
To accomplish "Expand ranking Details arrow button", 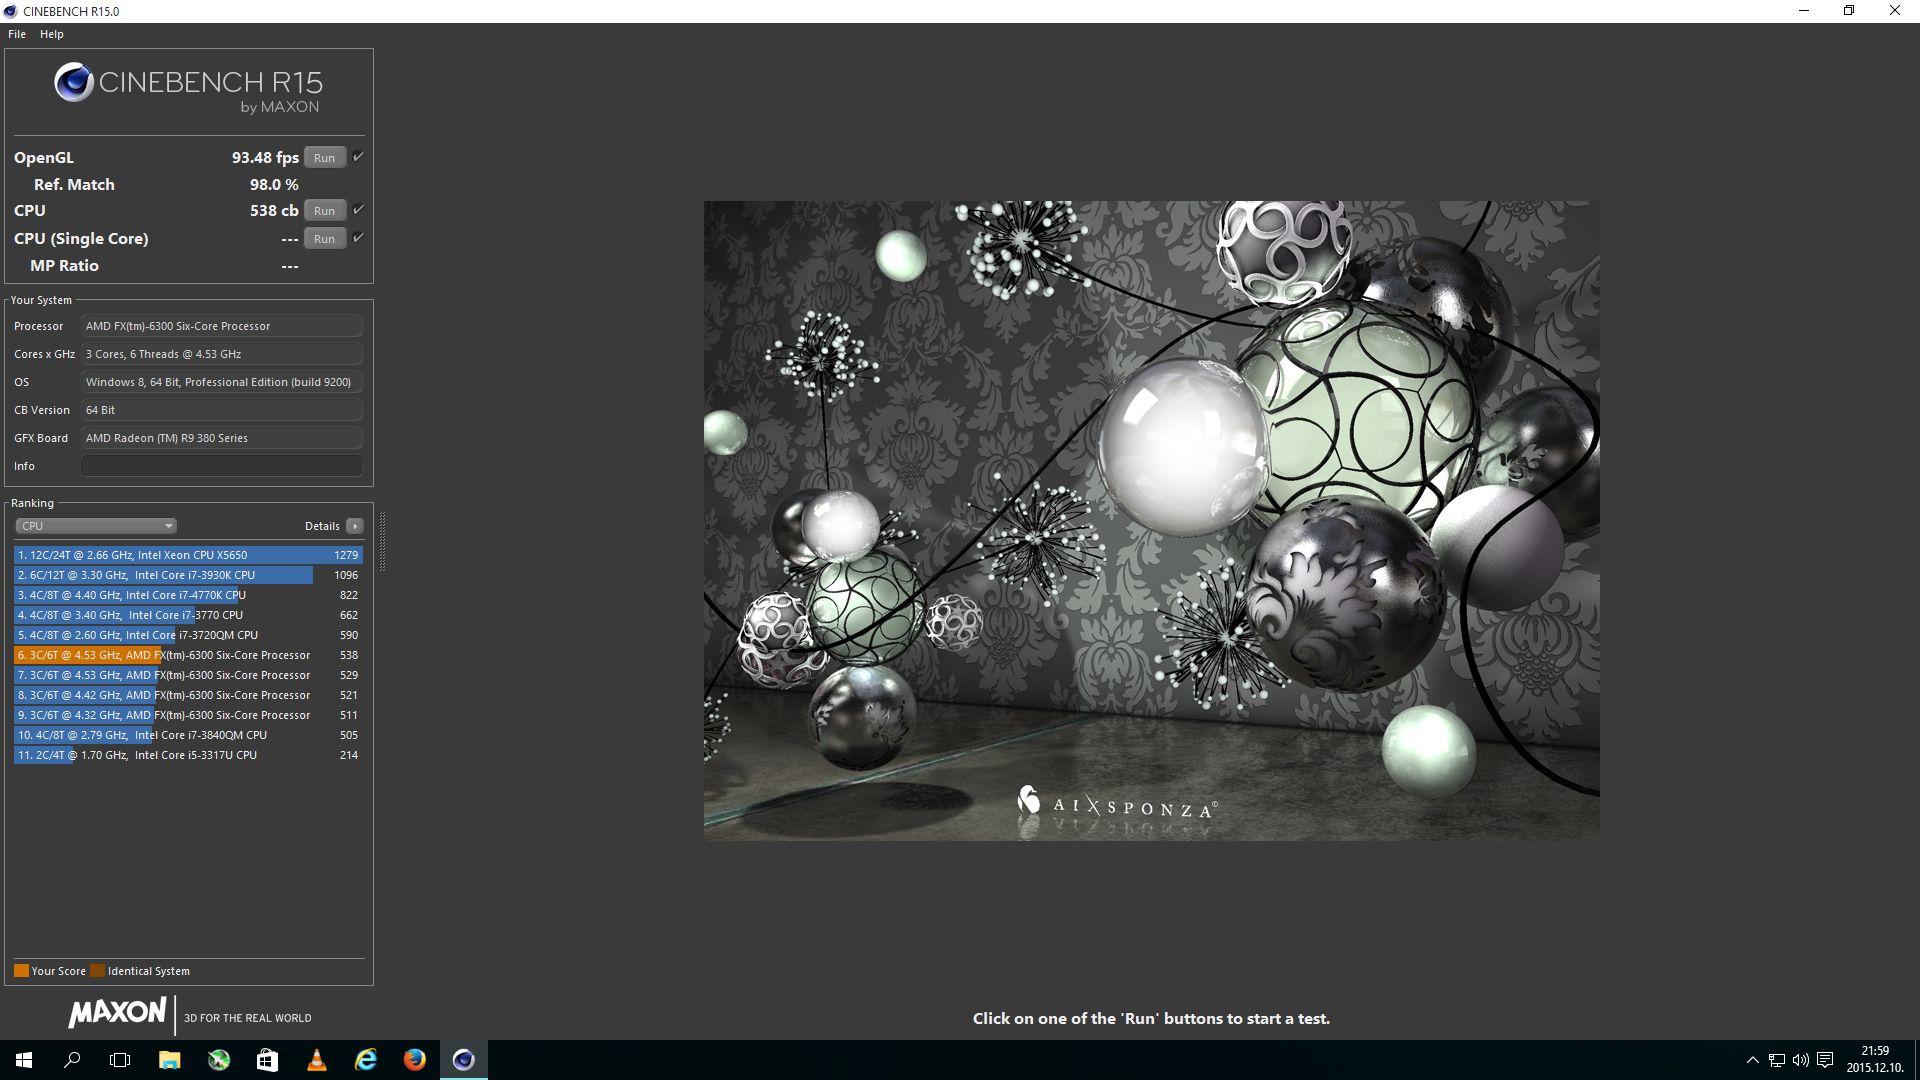I will tap(354, 526).
